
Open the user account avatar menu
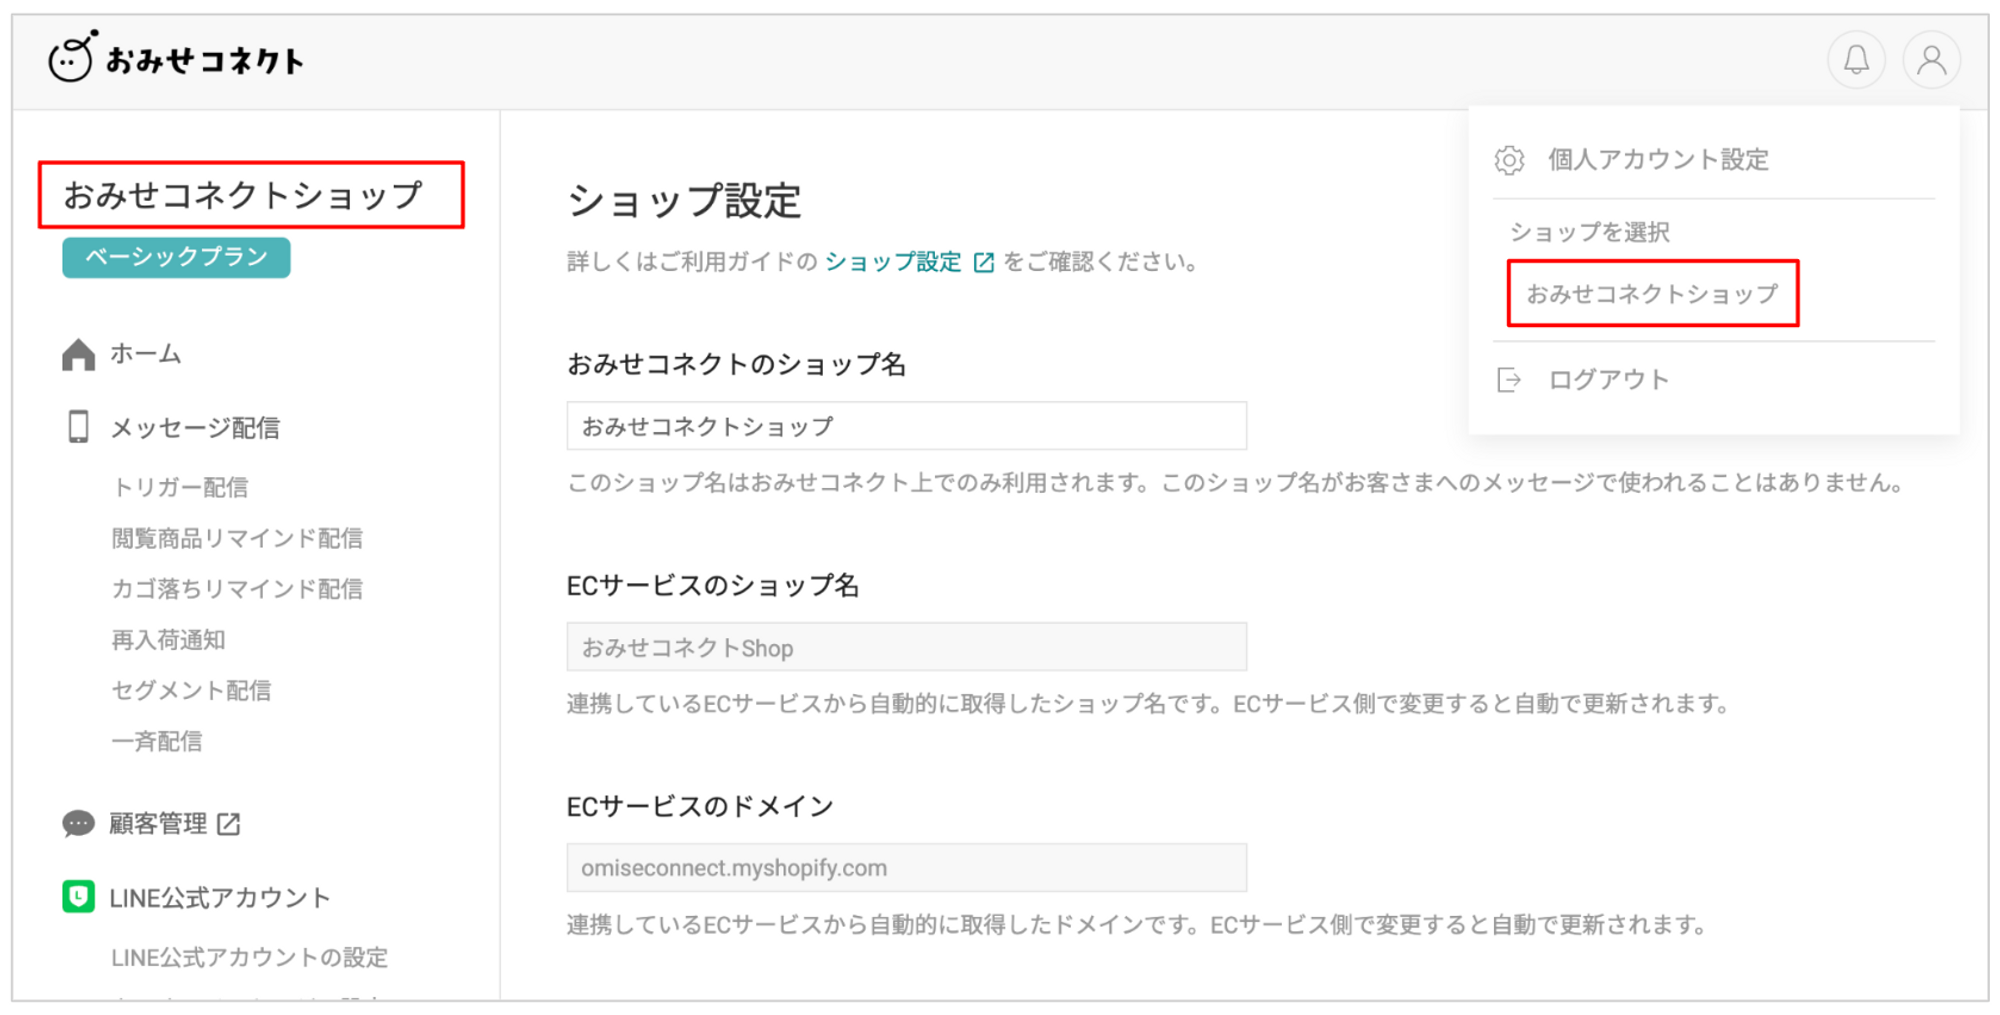[1931, 60]
